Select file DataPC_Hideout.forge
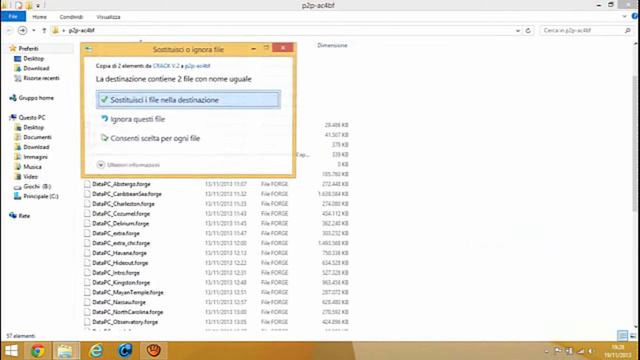The height and width of the screenshot is (360, 640). [120, 263]
